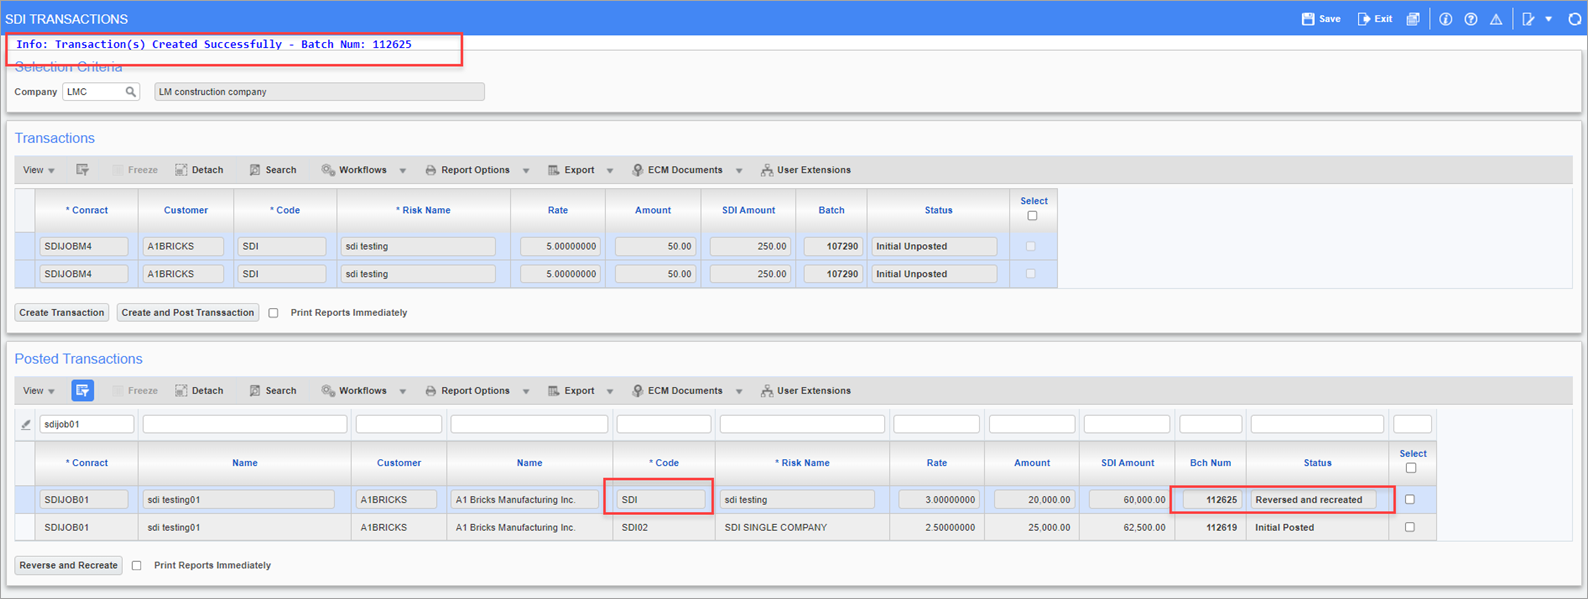Sort by Status column in Posted Transactions
Screen dimensions: 1588x599
coord(1317,463)
